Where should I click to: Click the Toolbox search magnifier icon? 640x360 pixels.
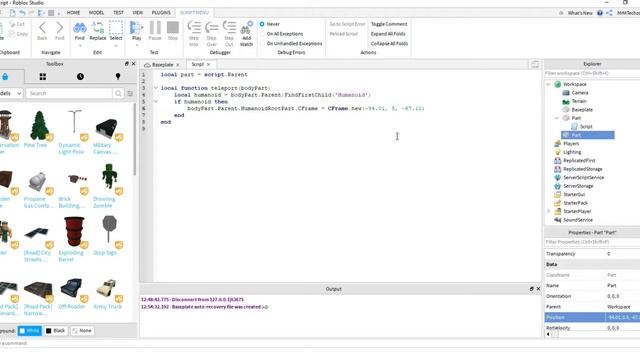118,93
